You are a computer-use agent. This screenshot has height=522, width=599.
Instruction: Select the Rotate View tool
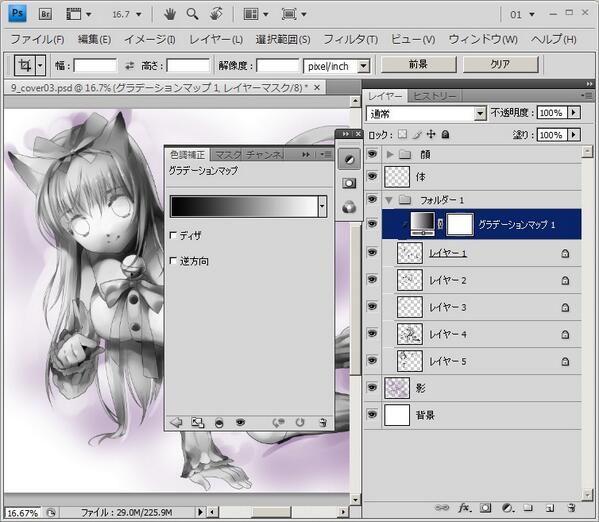pyautogui.click(x=216, y=14)
